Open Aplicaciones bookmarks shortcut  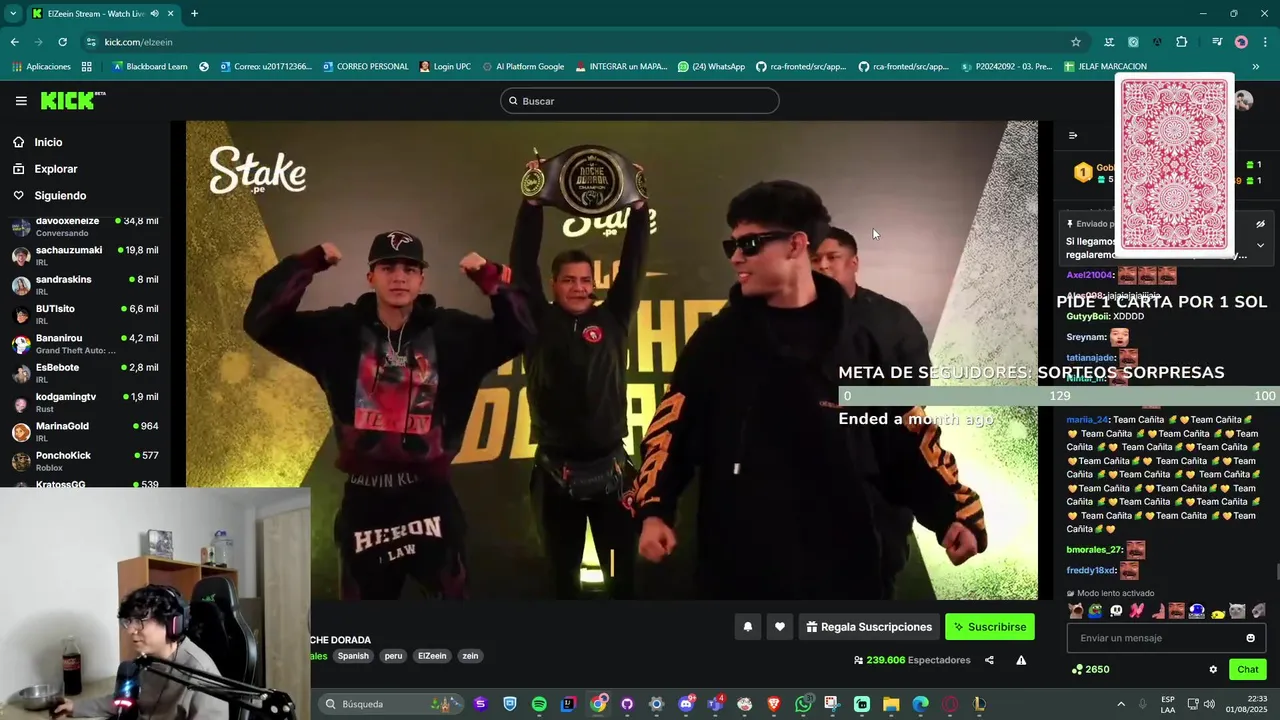coord(41,67)
